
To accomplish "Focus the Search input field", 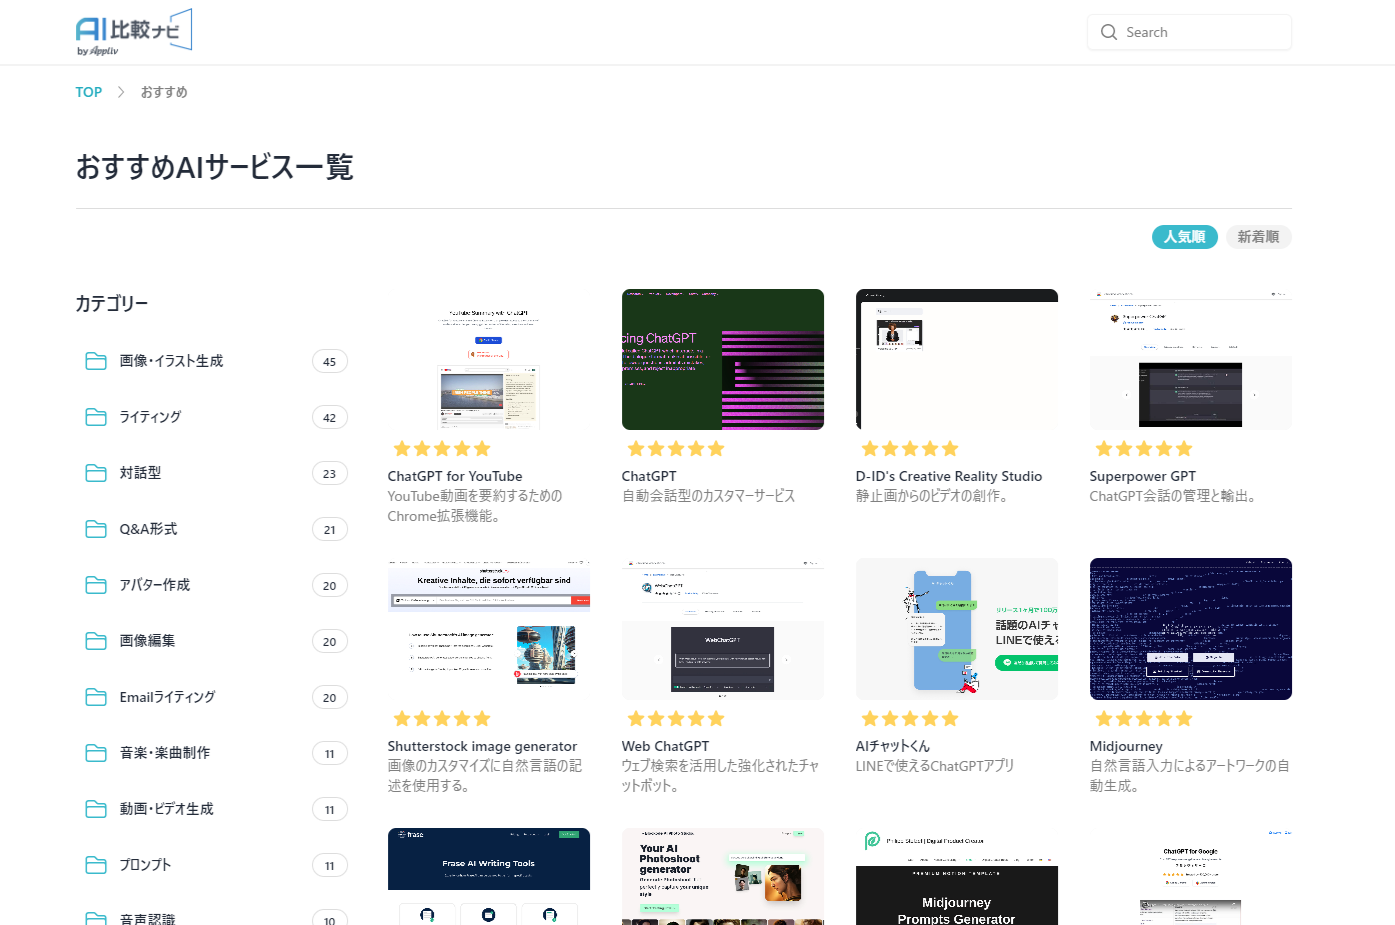I will (x=1189, y=32).
